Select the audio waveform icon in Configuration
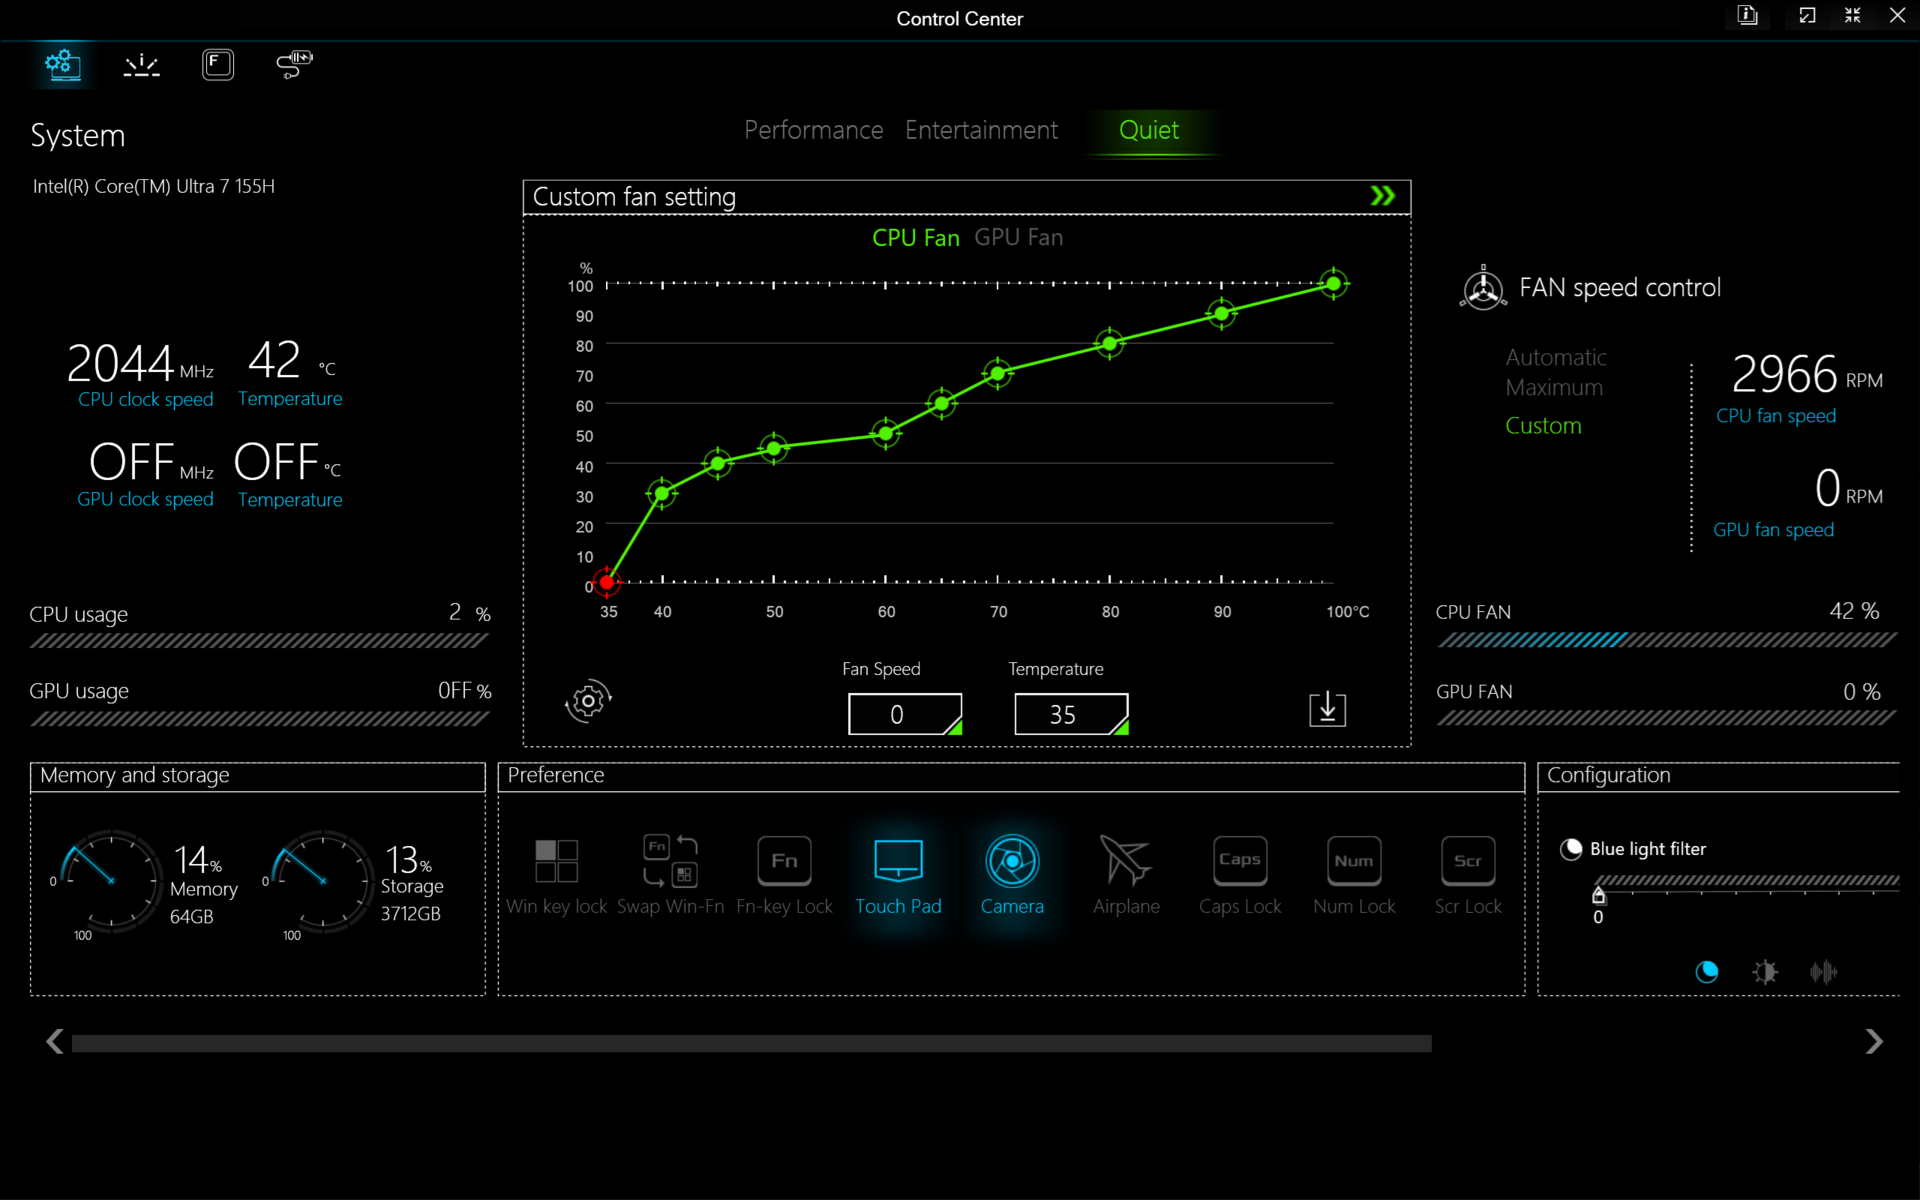 pyautogui.click(x=1823, y=971)
